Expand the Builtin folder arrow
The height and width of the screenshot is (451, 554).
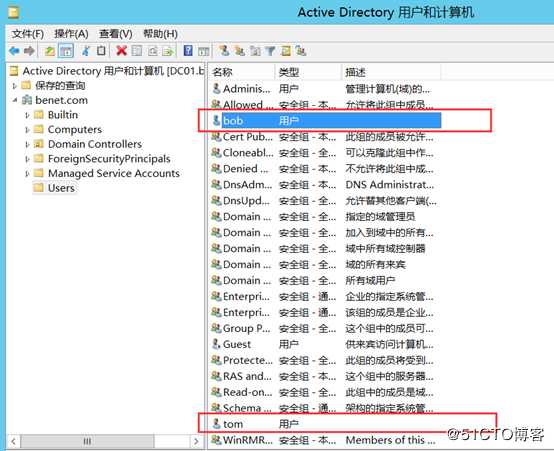pos(27,115)
